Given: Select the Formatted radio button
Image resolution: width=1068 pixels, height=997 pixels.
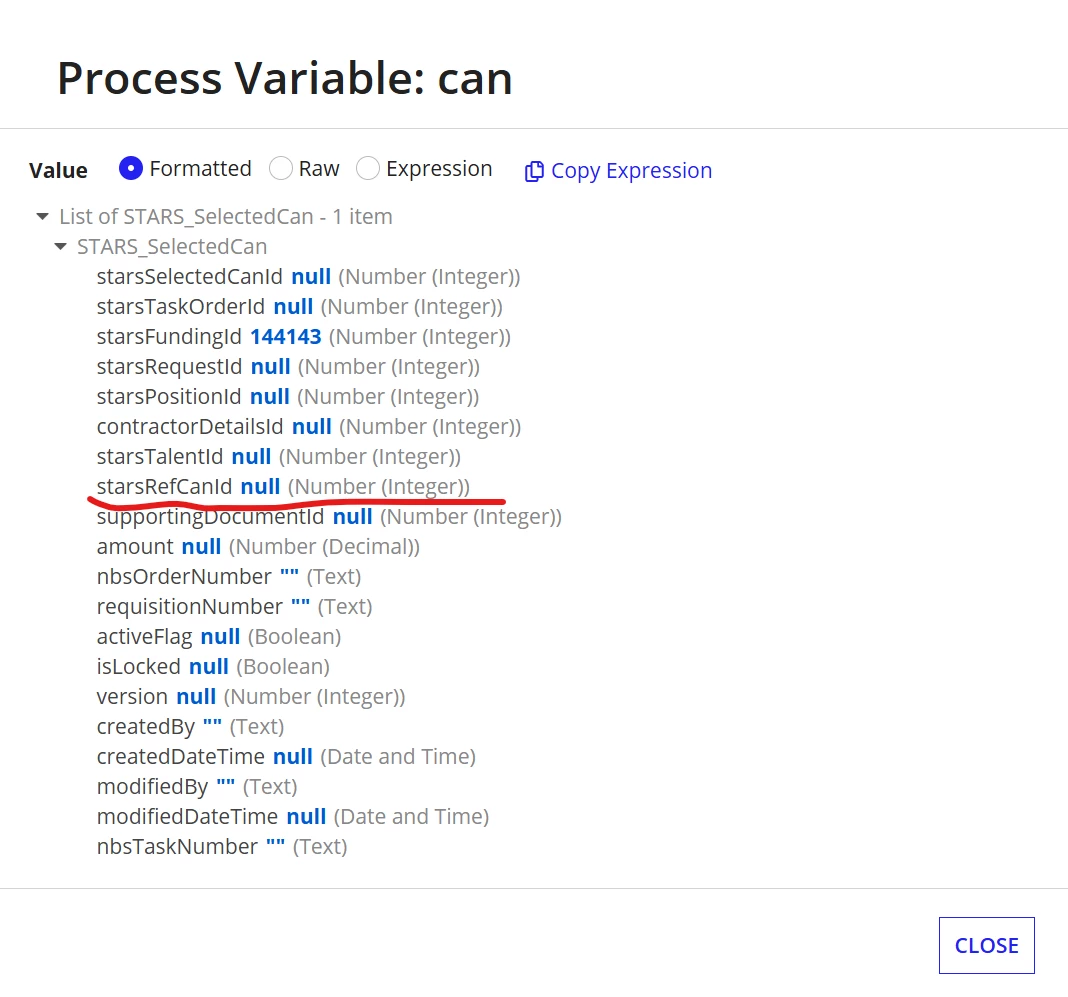Looking at the screenshot, I should [131, 168].
